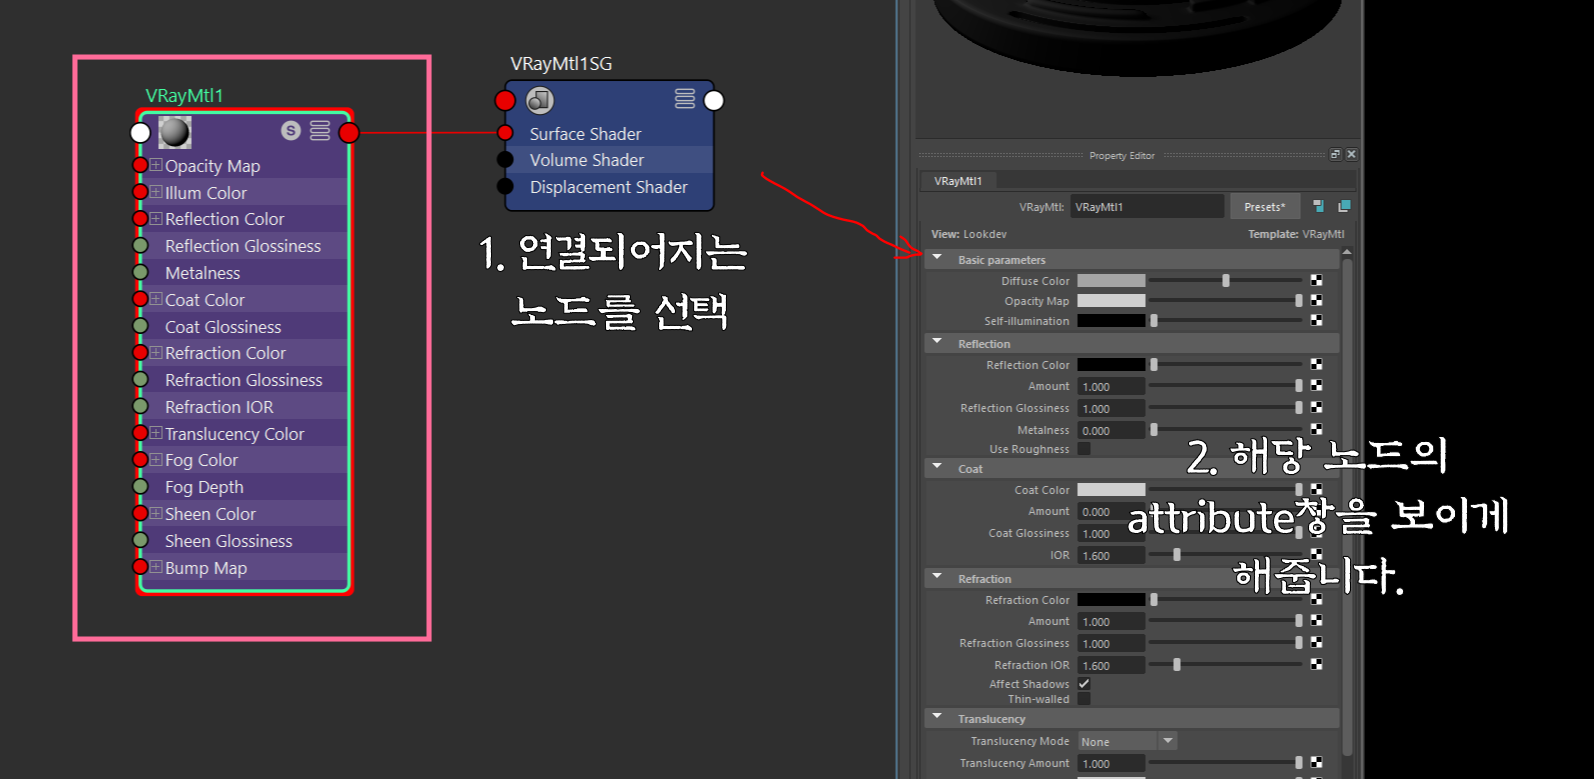This screenshot has height=779, width=1594.
Task: Click Opacity Map checker map button
Action: (1316, 300)
